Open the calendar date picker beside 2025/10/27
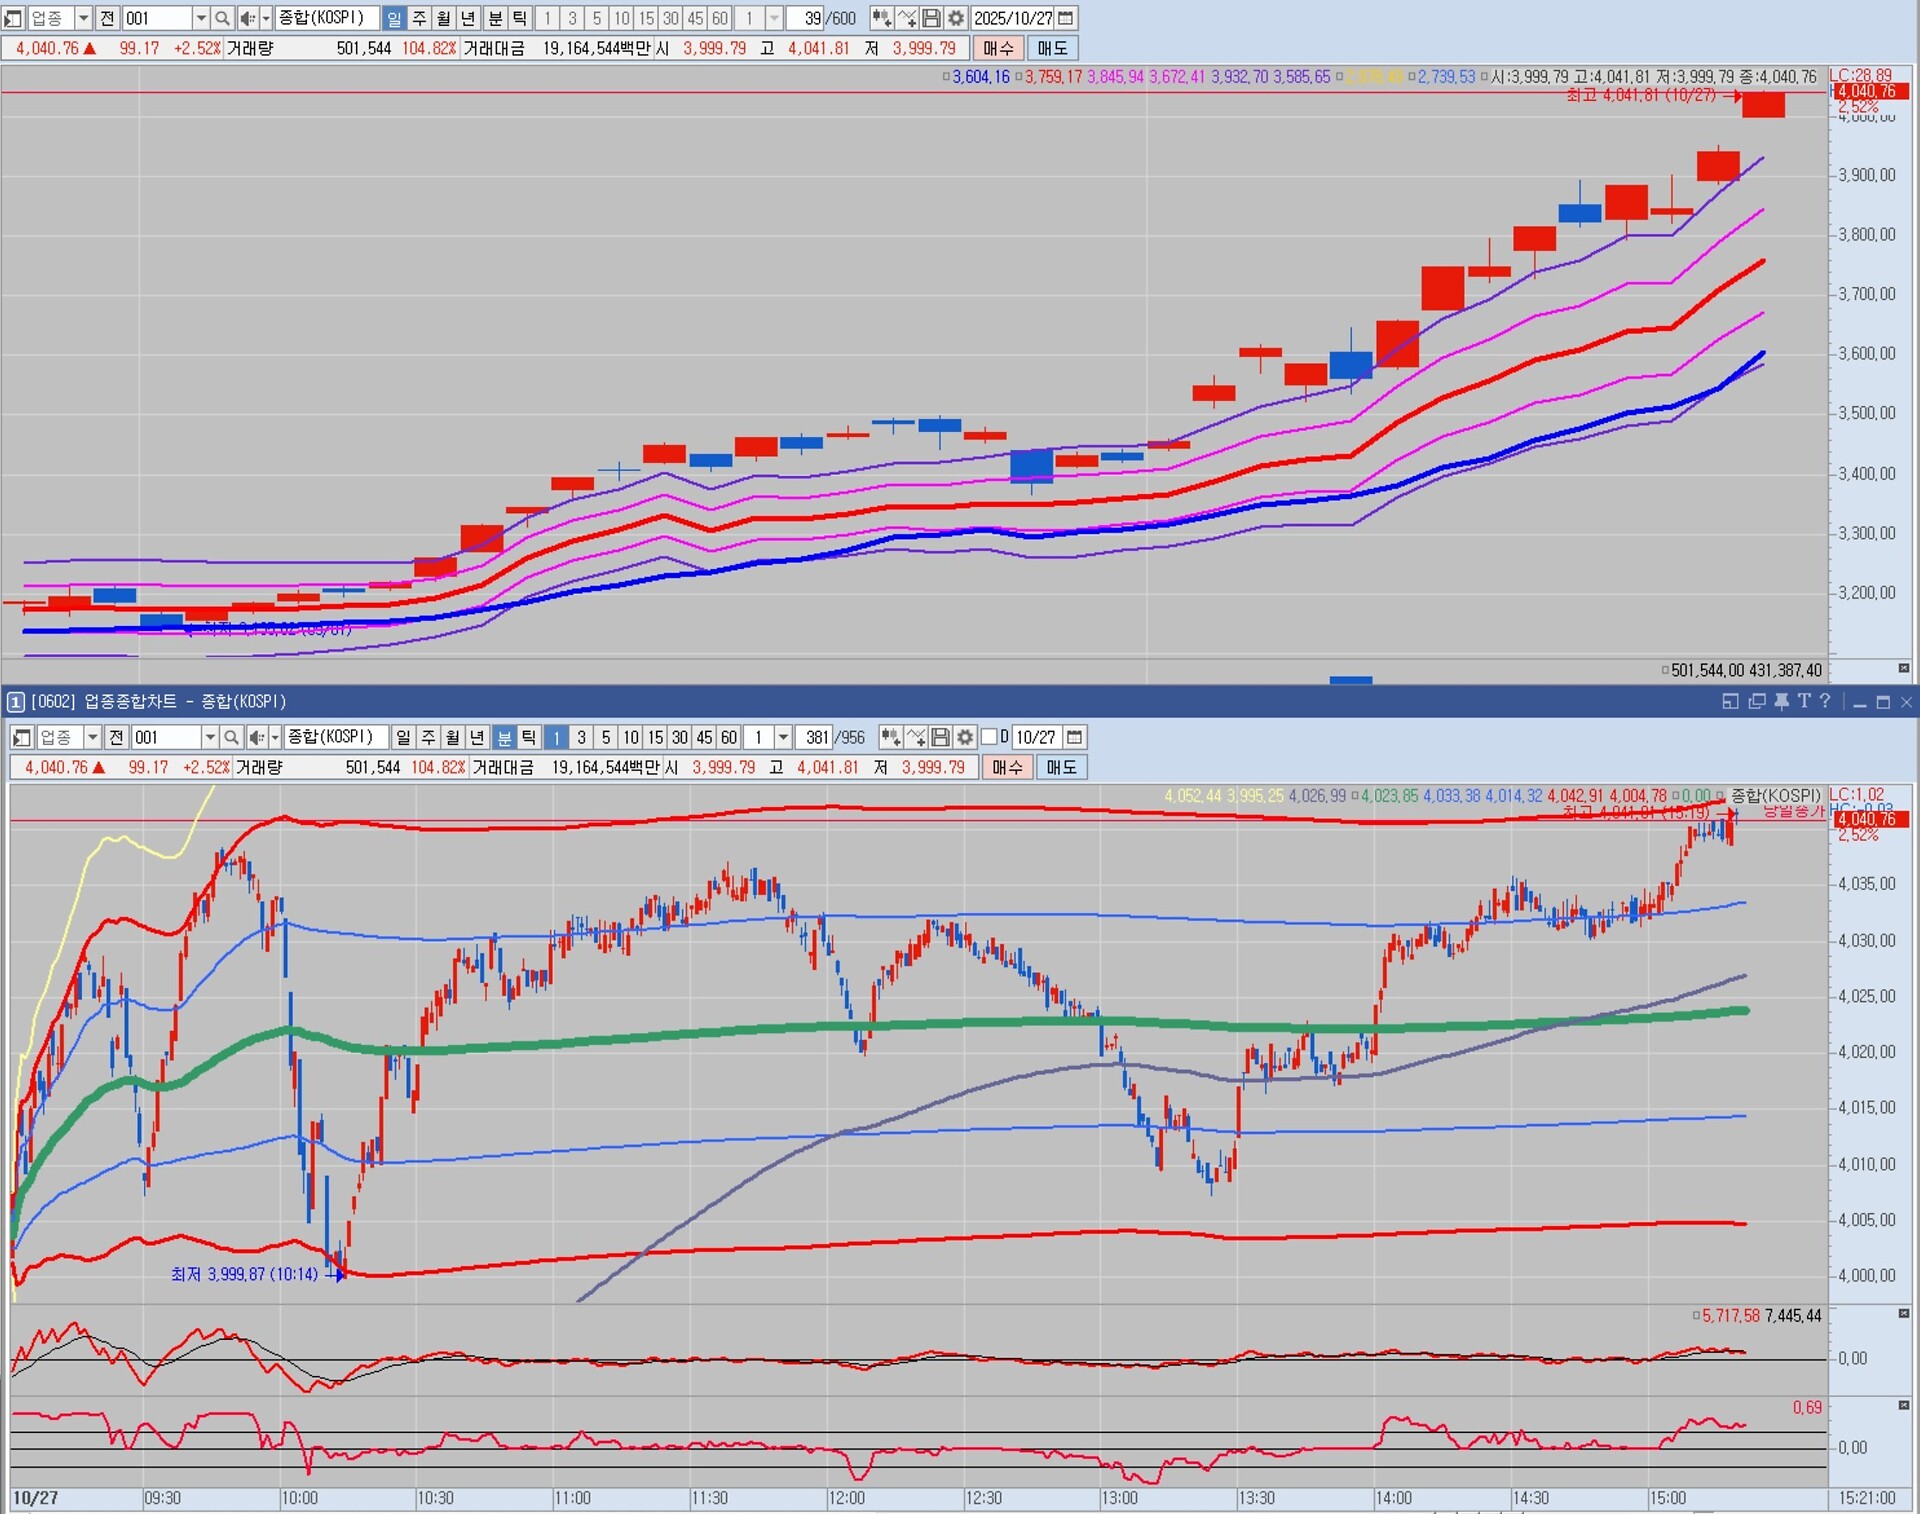1920x1514 pixels. [x=1066, y=18]
